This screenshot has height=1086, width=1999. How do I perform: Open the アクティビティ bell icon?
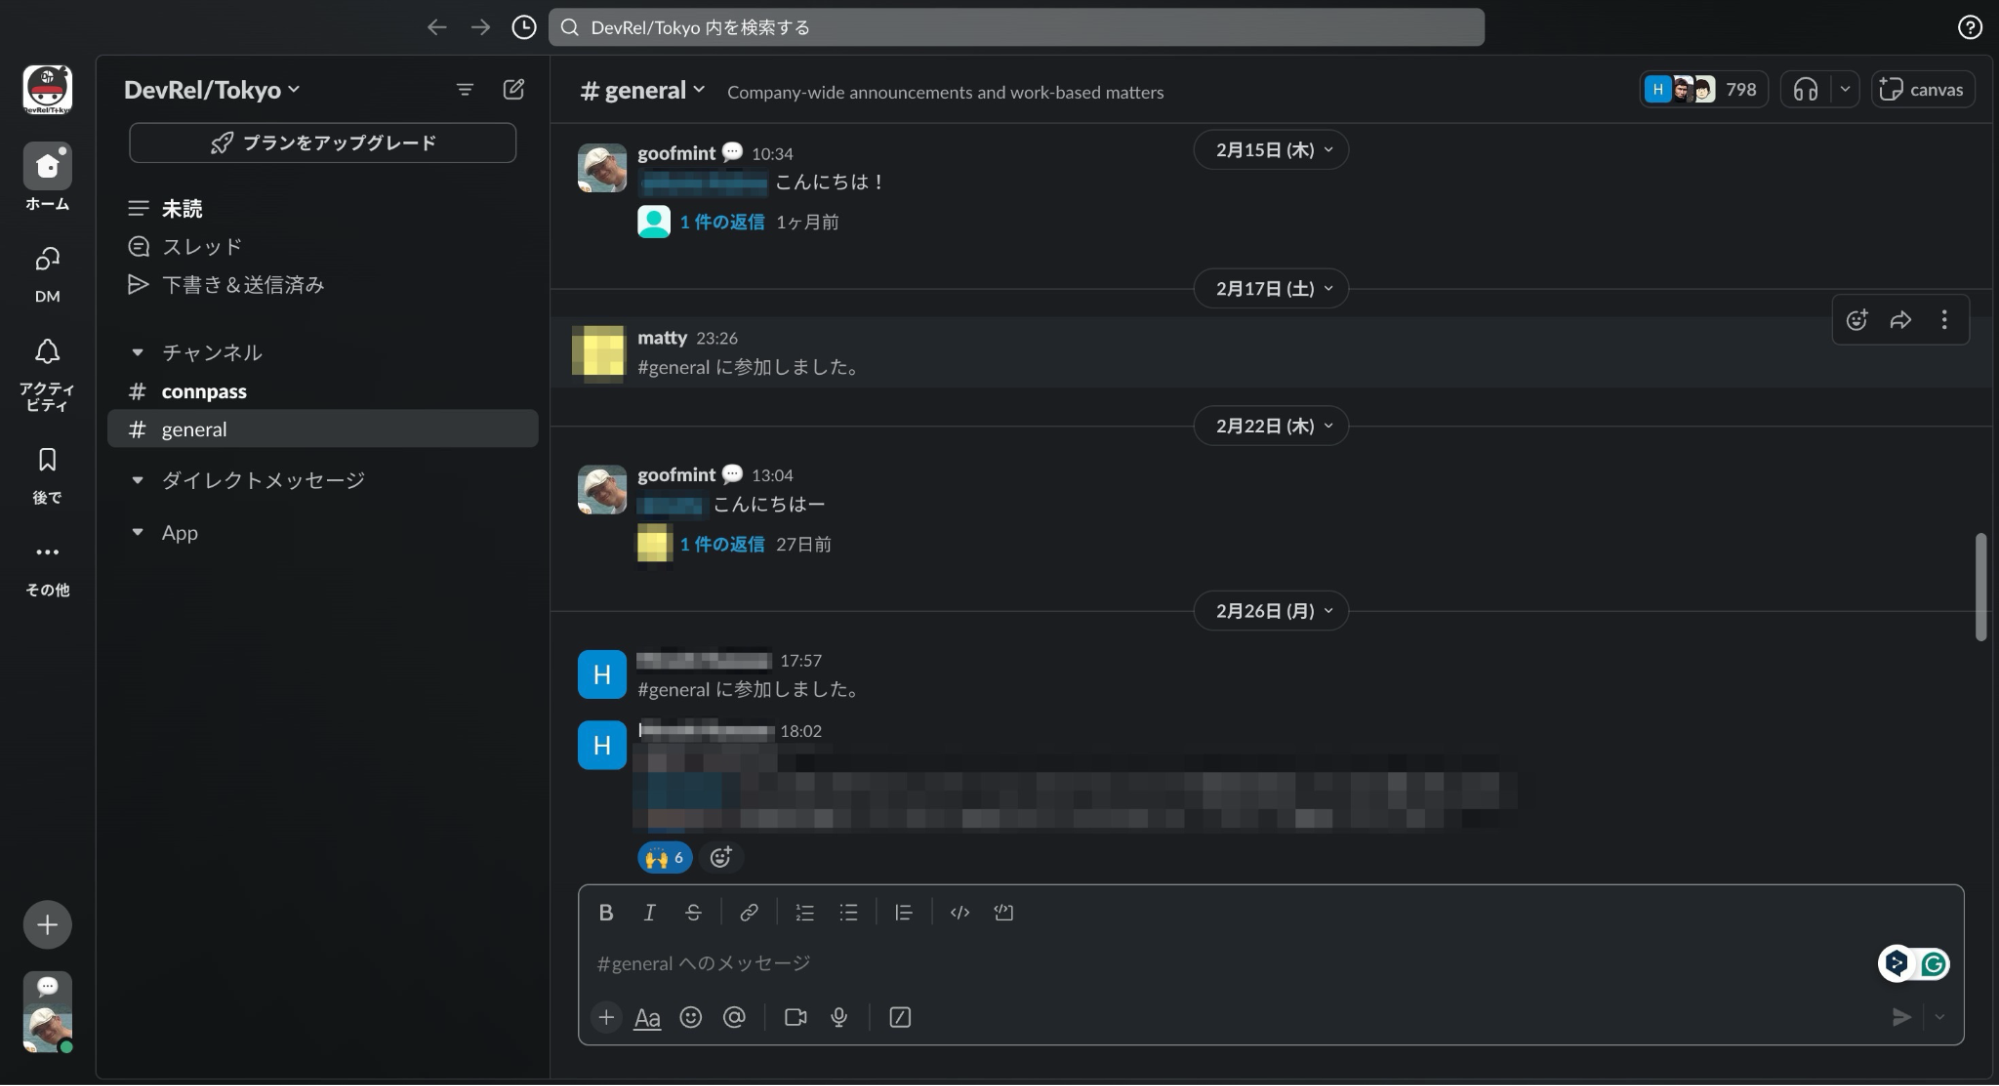(47, 352)
